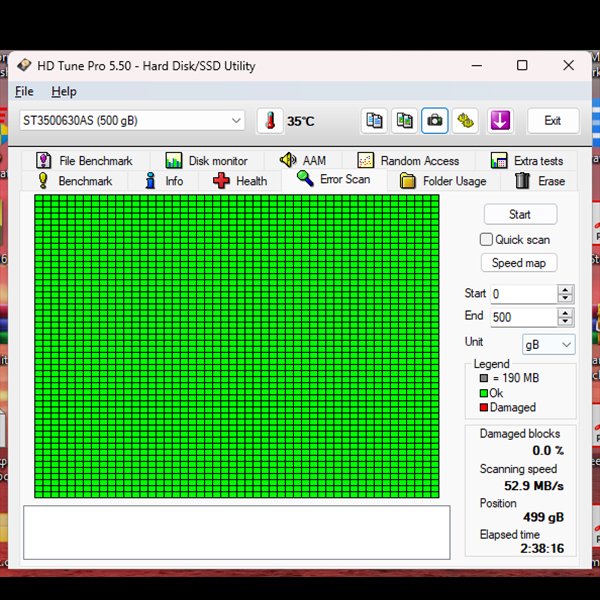Click the Exit button
600x600 pixels.
click(x=553, y=121)
